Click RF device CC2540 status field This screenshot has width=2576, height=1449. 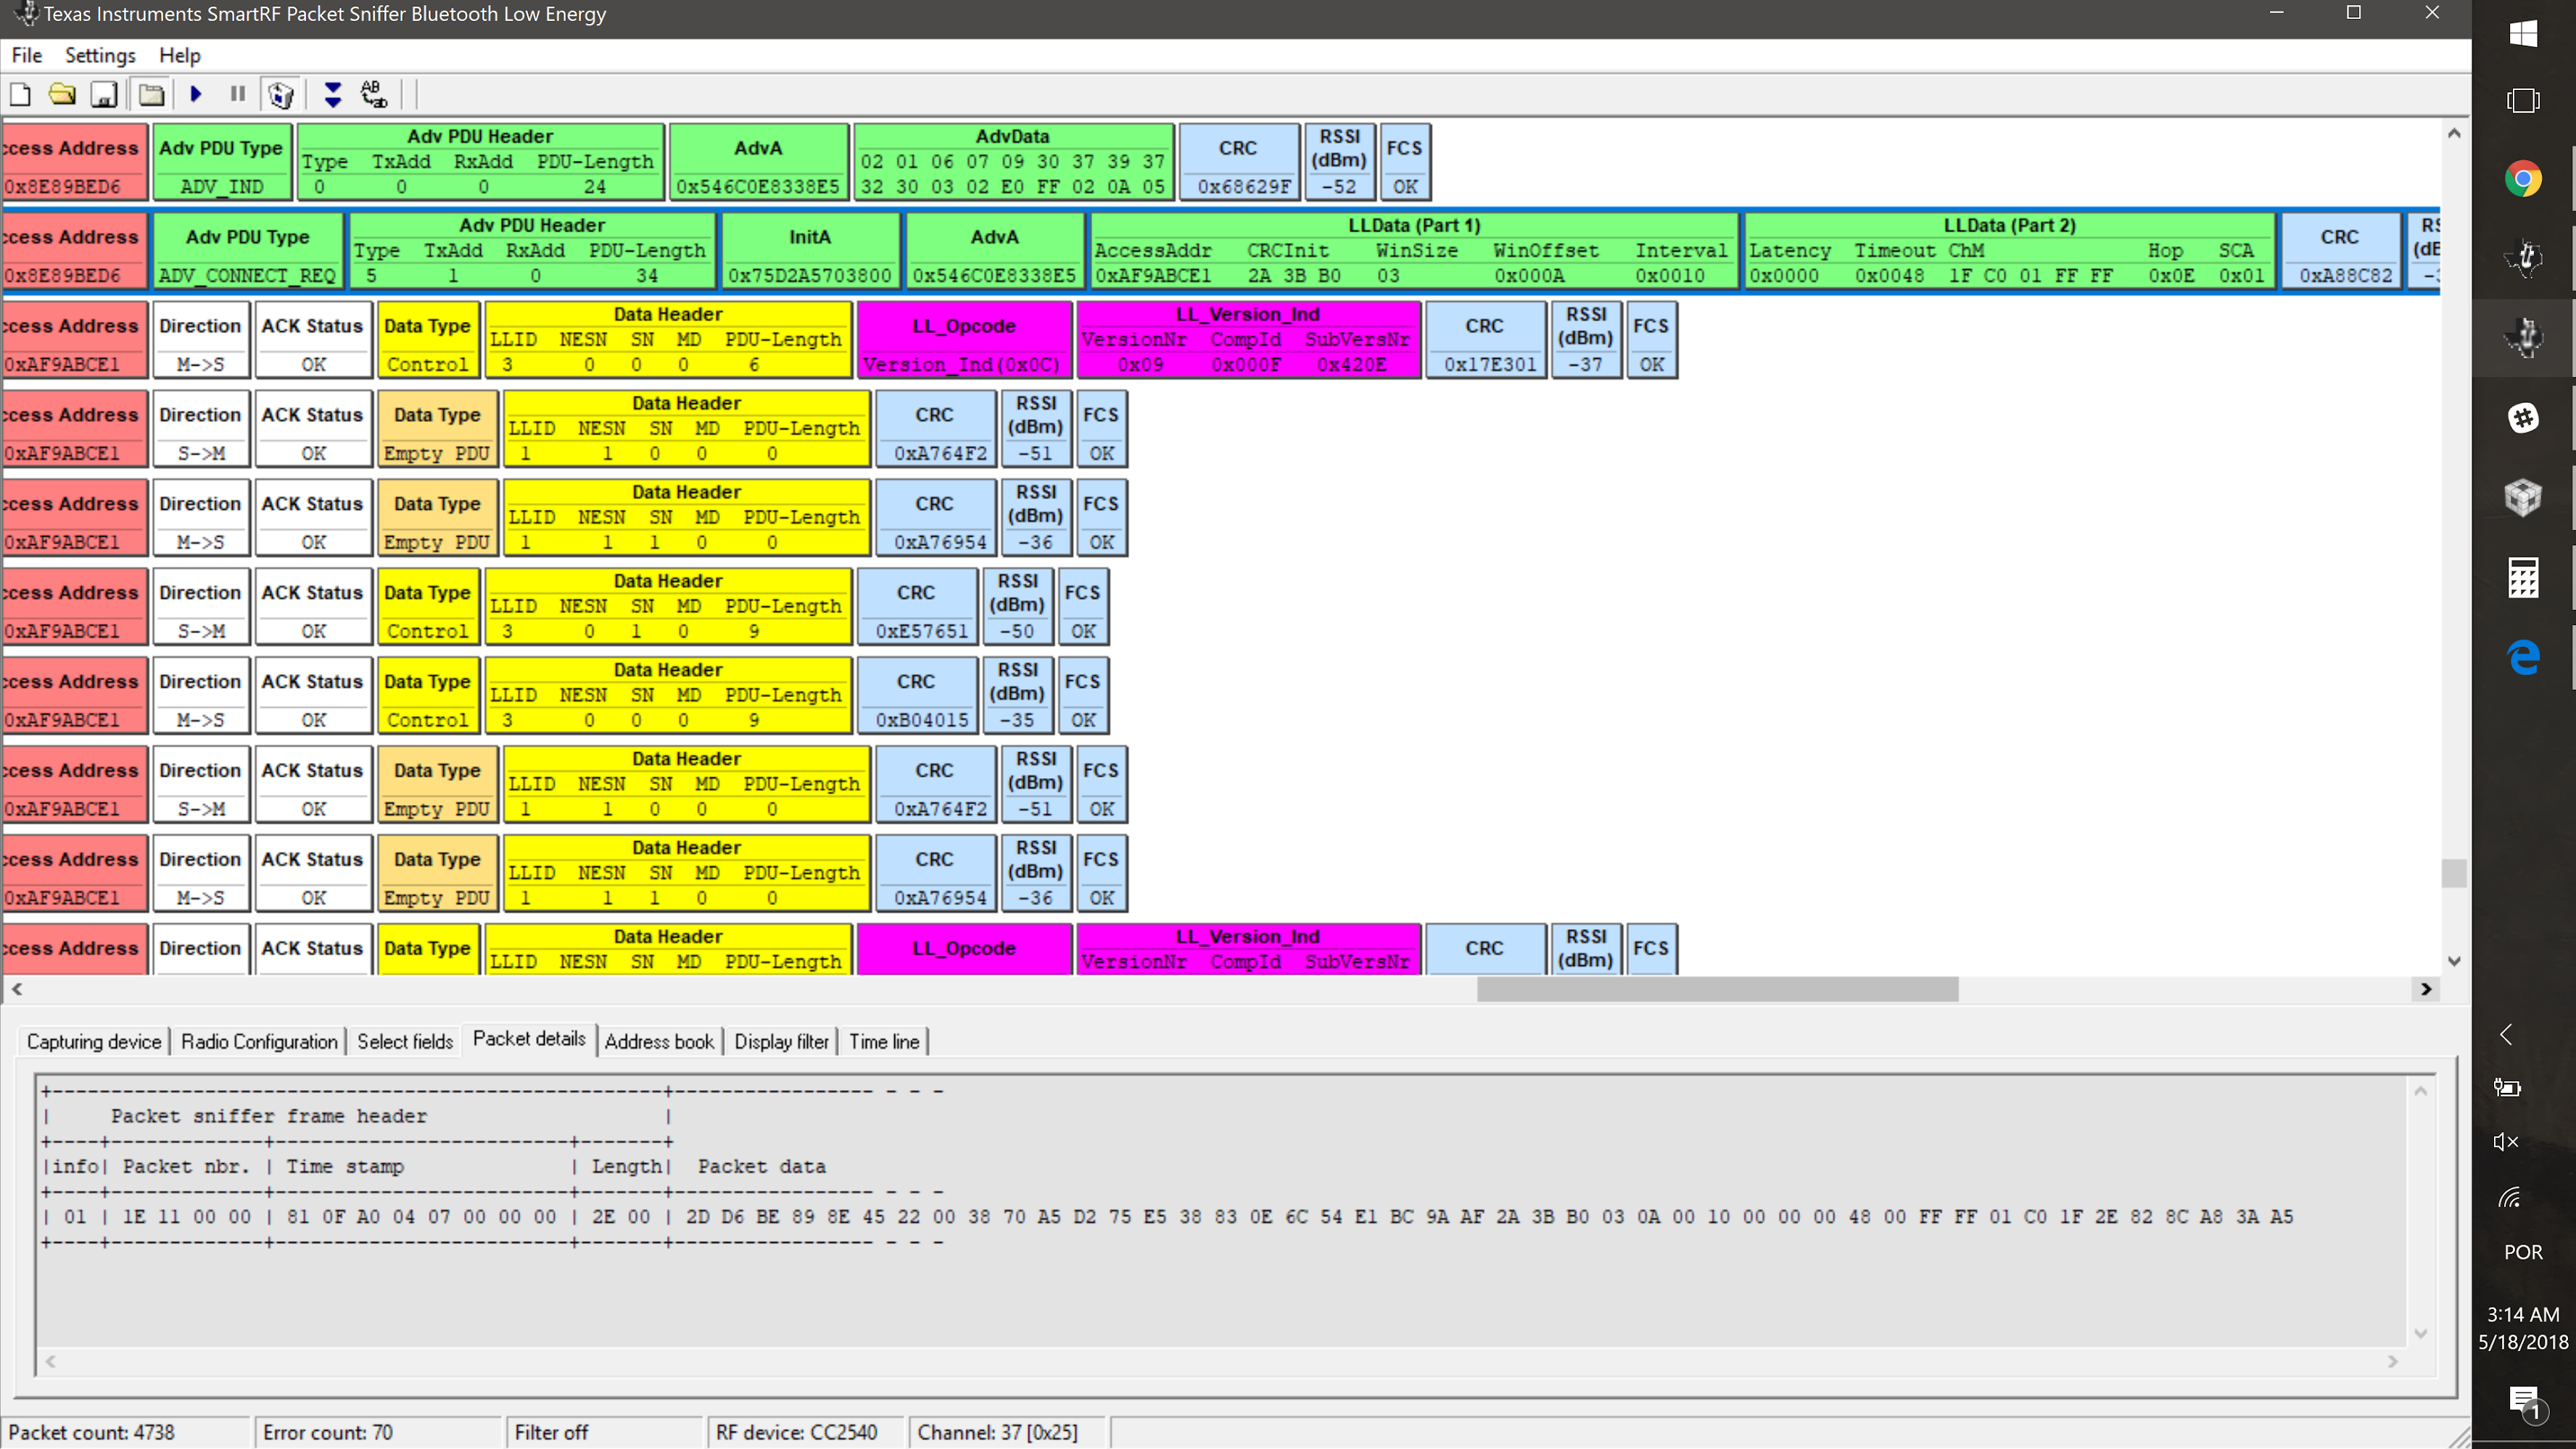pos(807,1432)
